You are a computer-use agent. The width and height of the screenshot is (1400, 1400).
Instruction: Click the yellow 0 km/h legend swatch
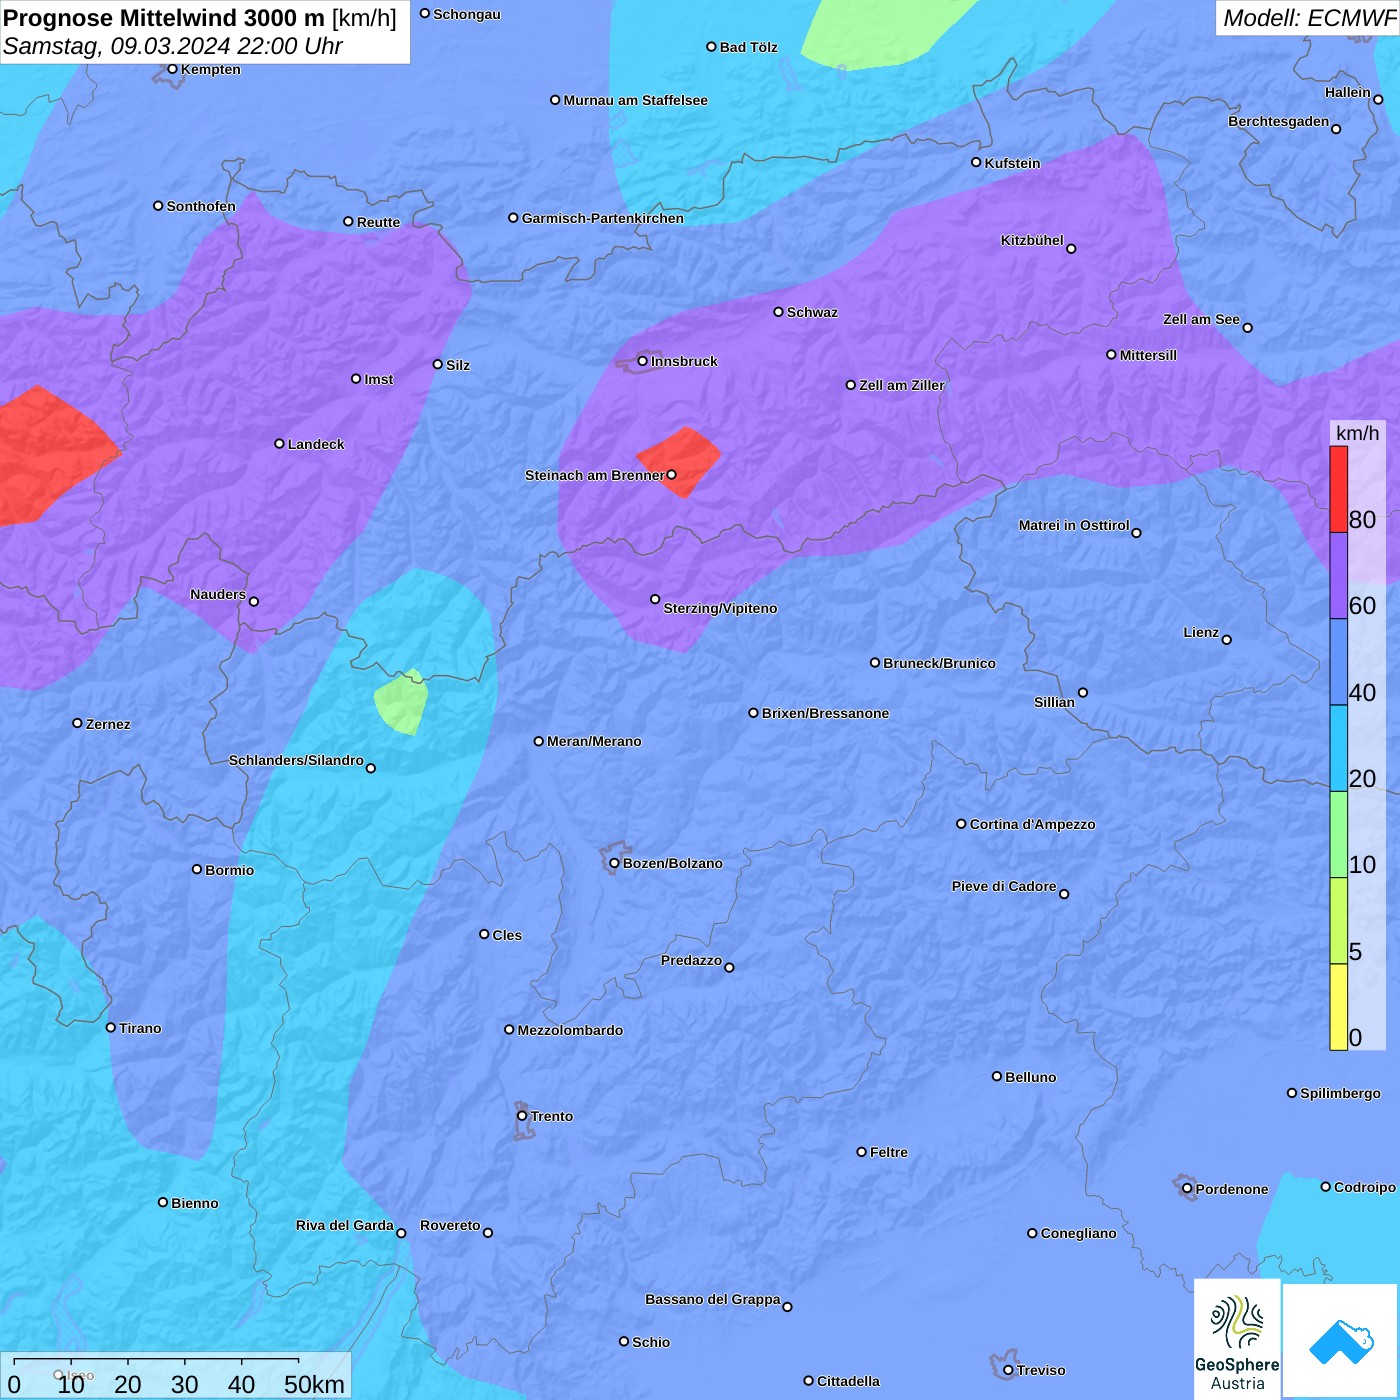tap(1338, 1007)
